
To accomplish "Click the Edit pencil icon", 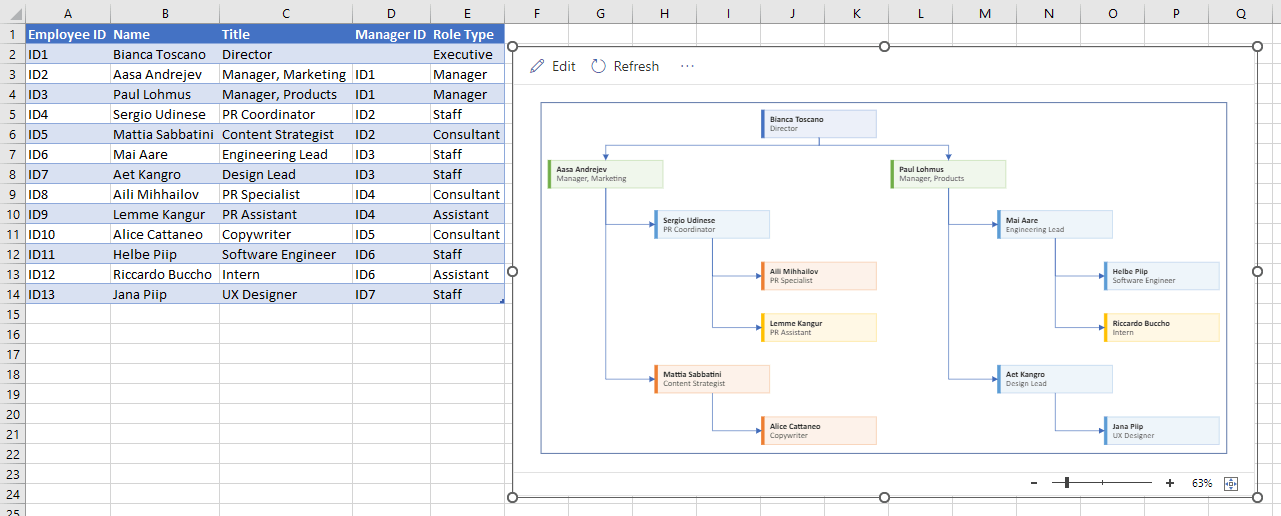I will click(x=537, y=66).
